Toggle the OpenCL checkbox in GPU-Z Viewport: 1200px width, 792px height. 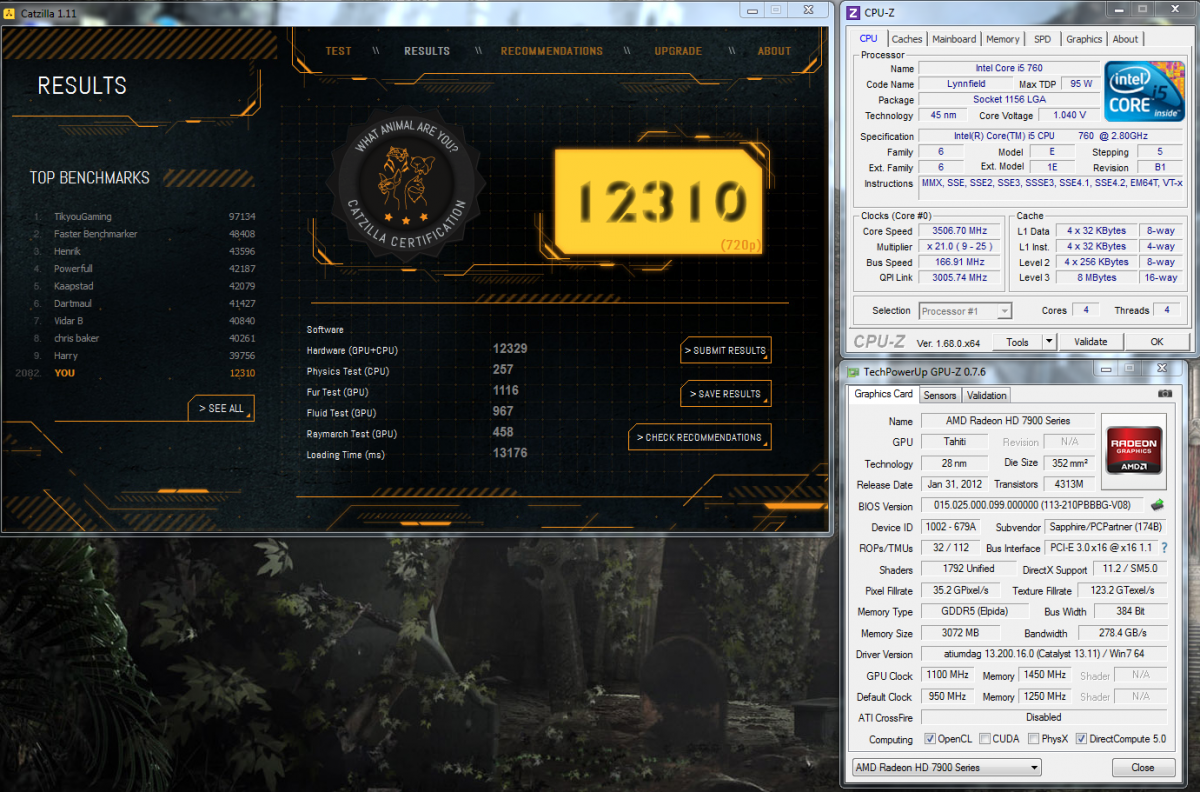930,739
